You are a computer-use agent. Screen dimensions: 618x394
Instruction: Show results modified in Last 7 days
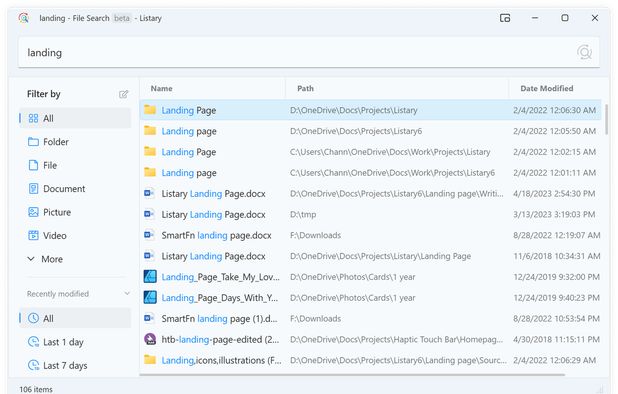tap(75, 365)
